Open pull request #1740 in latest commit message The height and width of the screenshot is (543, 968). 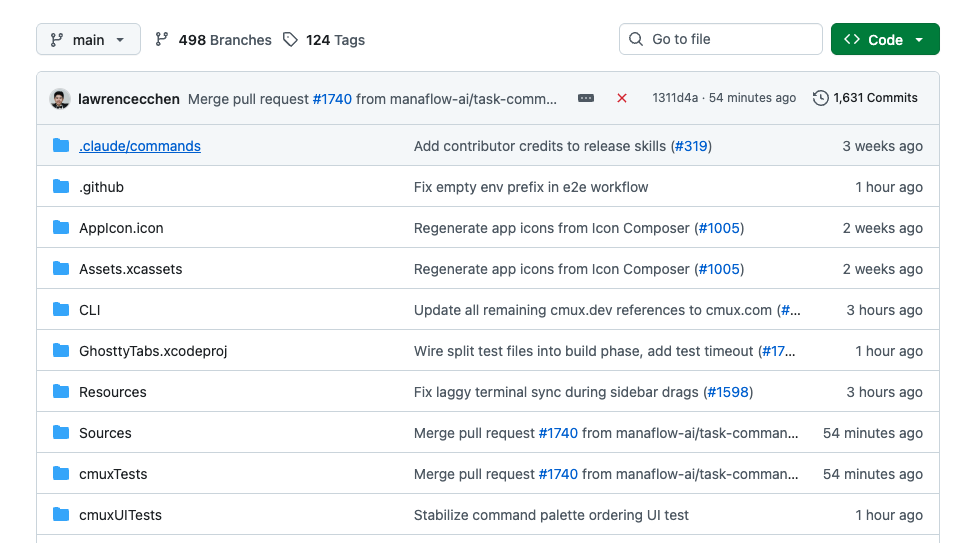tap(332, 99)
